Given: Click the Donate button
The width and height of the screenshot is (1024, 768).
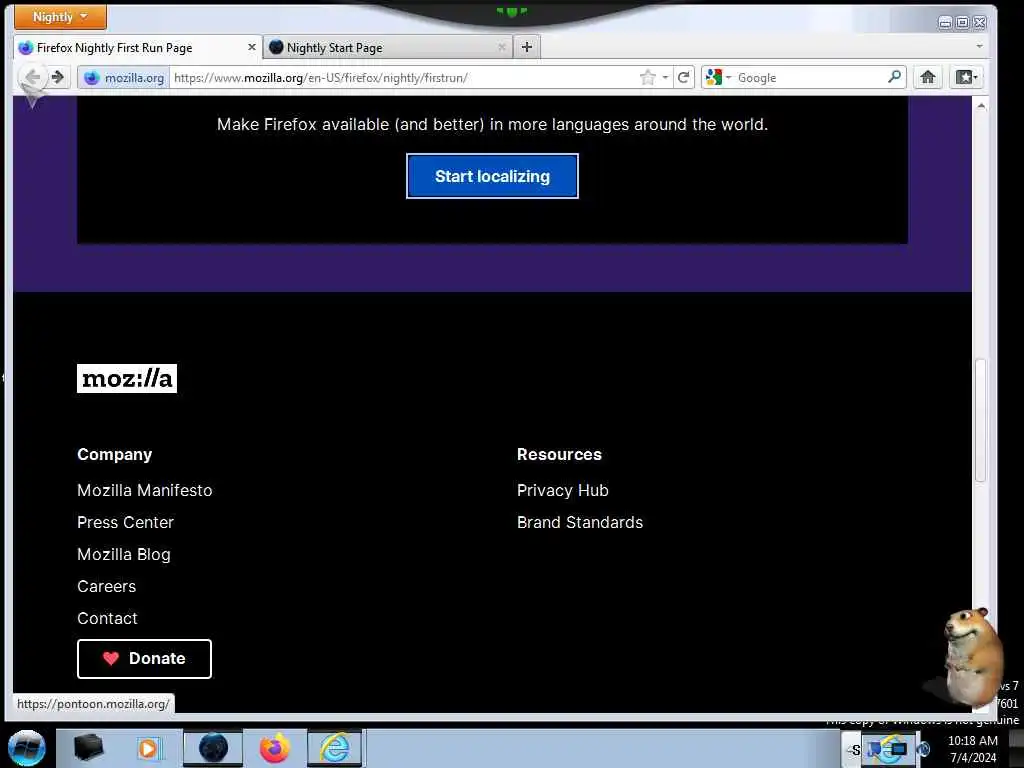Looking at the screenshot, I should 144,659.
